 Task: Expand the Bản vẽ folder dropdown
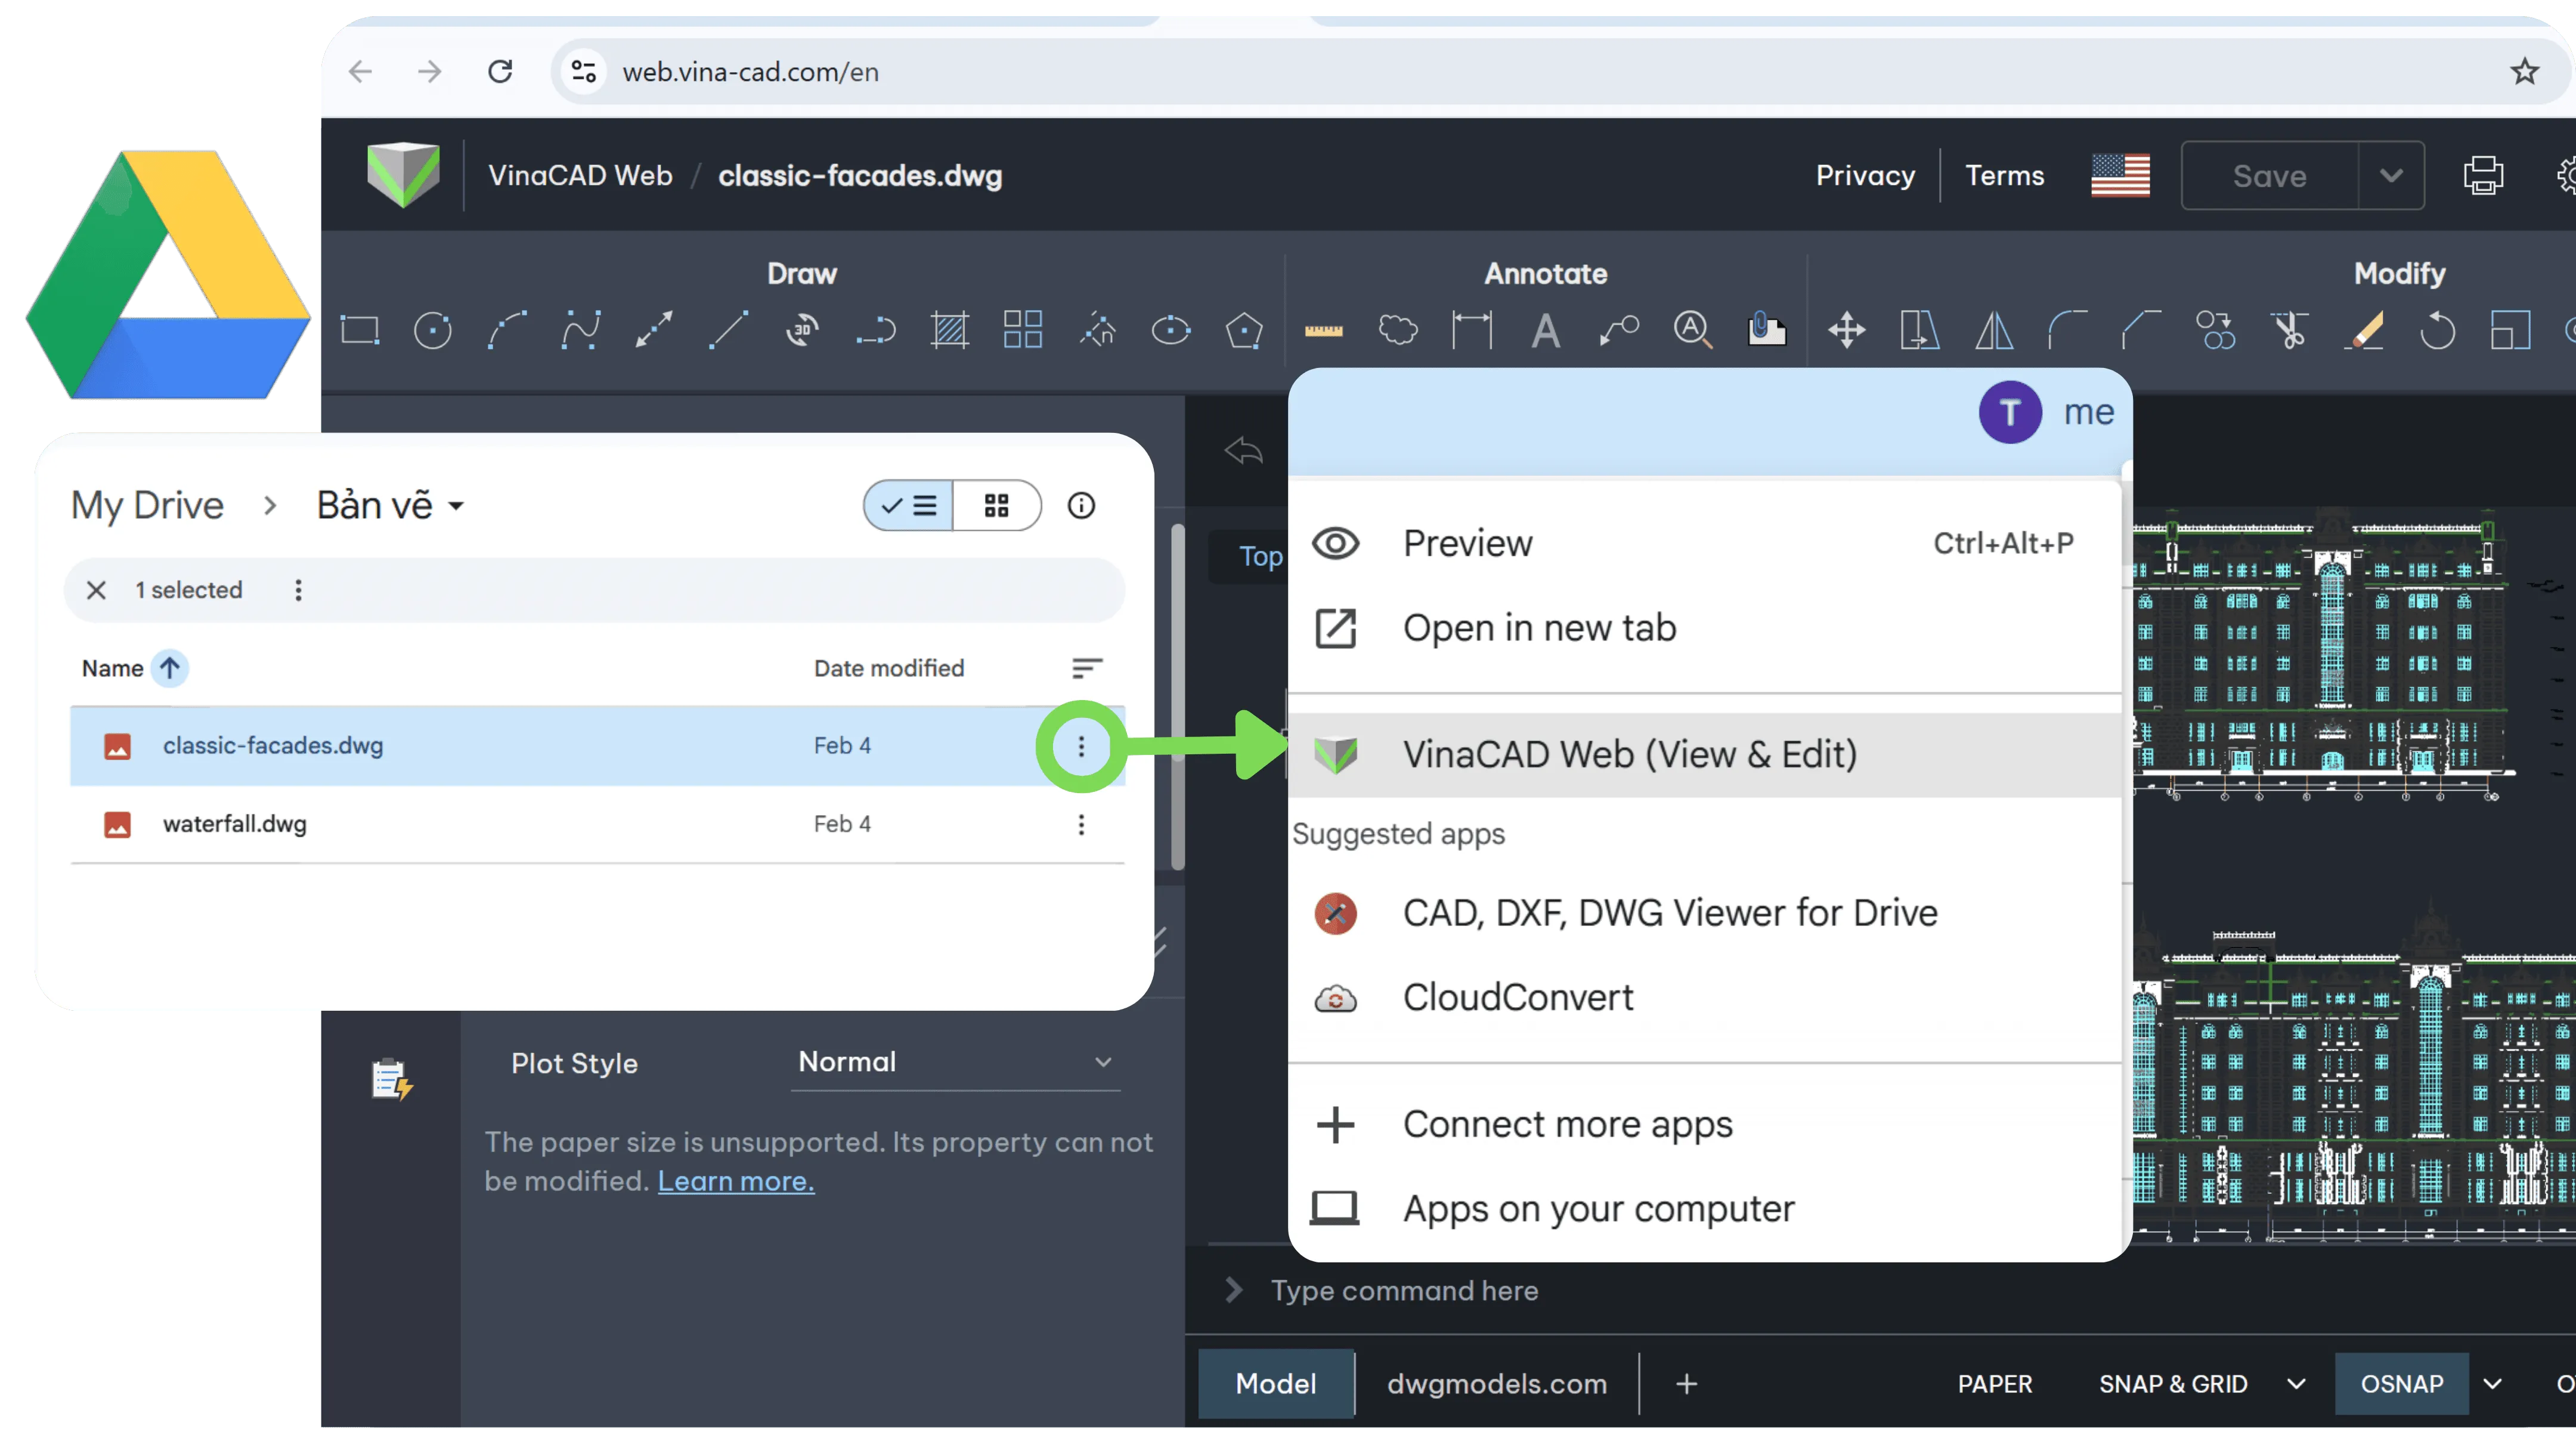[456, 506]
